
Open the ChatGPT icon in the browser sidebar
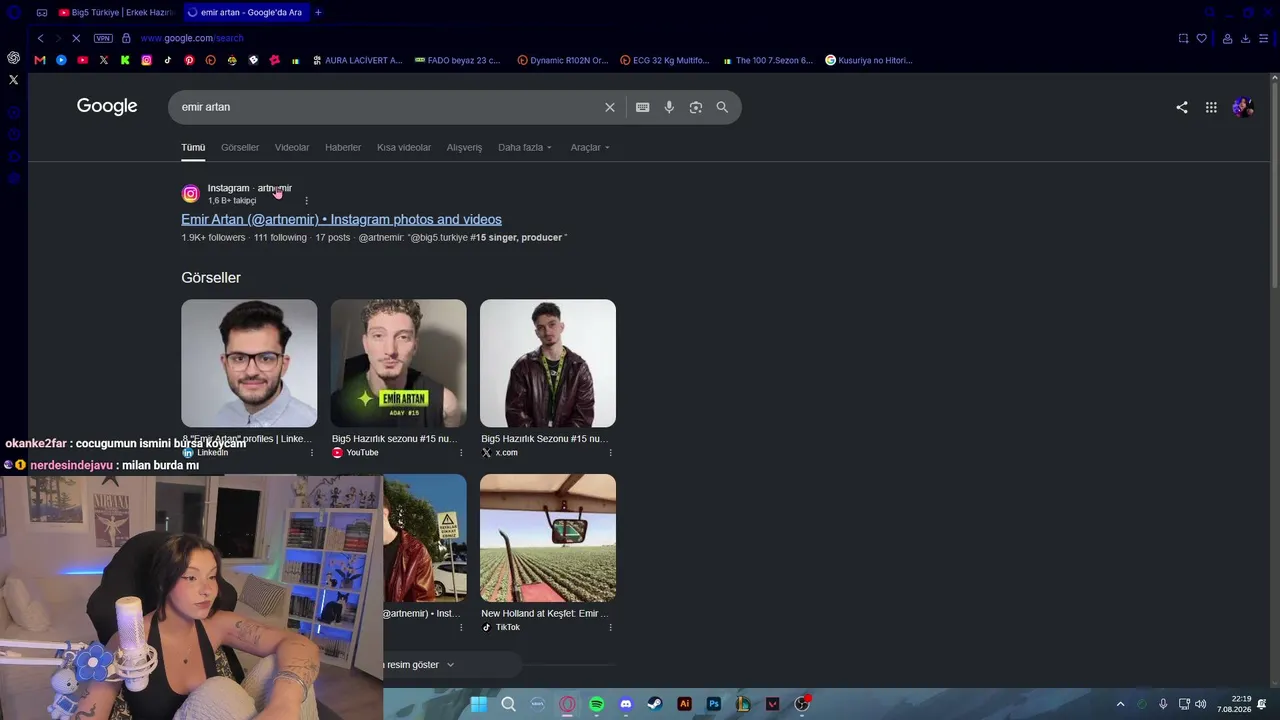point(13,58)
